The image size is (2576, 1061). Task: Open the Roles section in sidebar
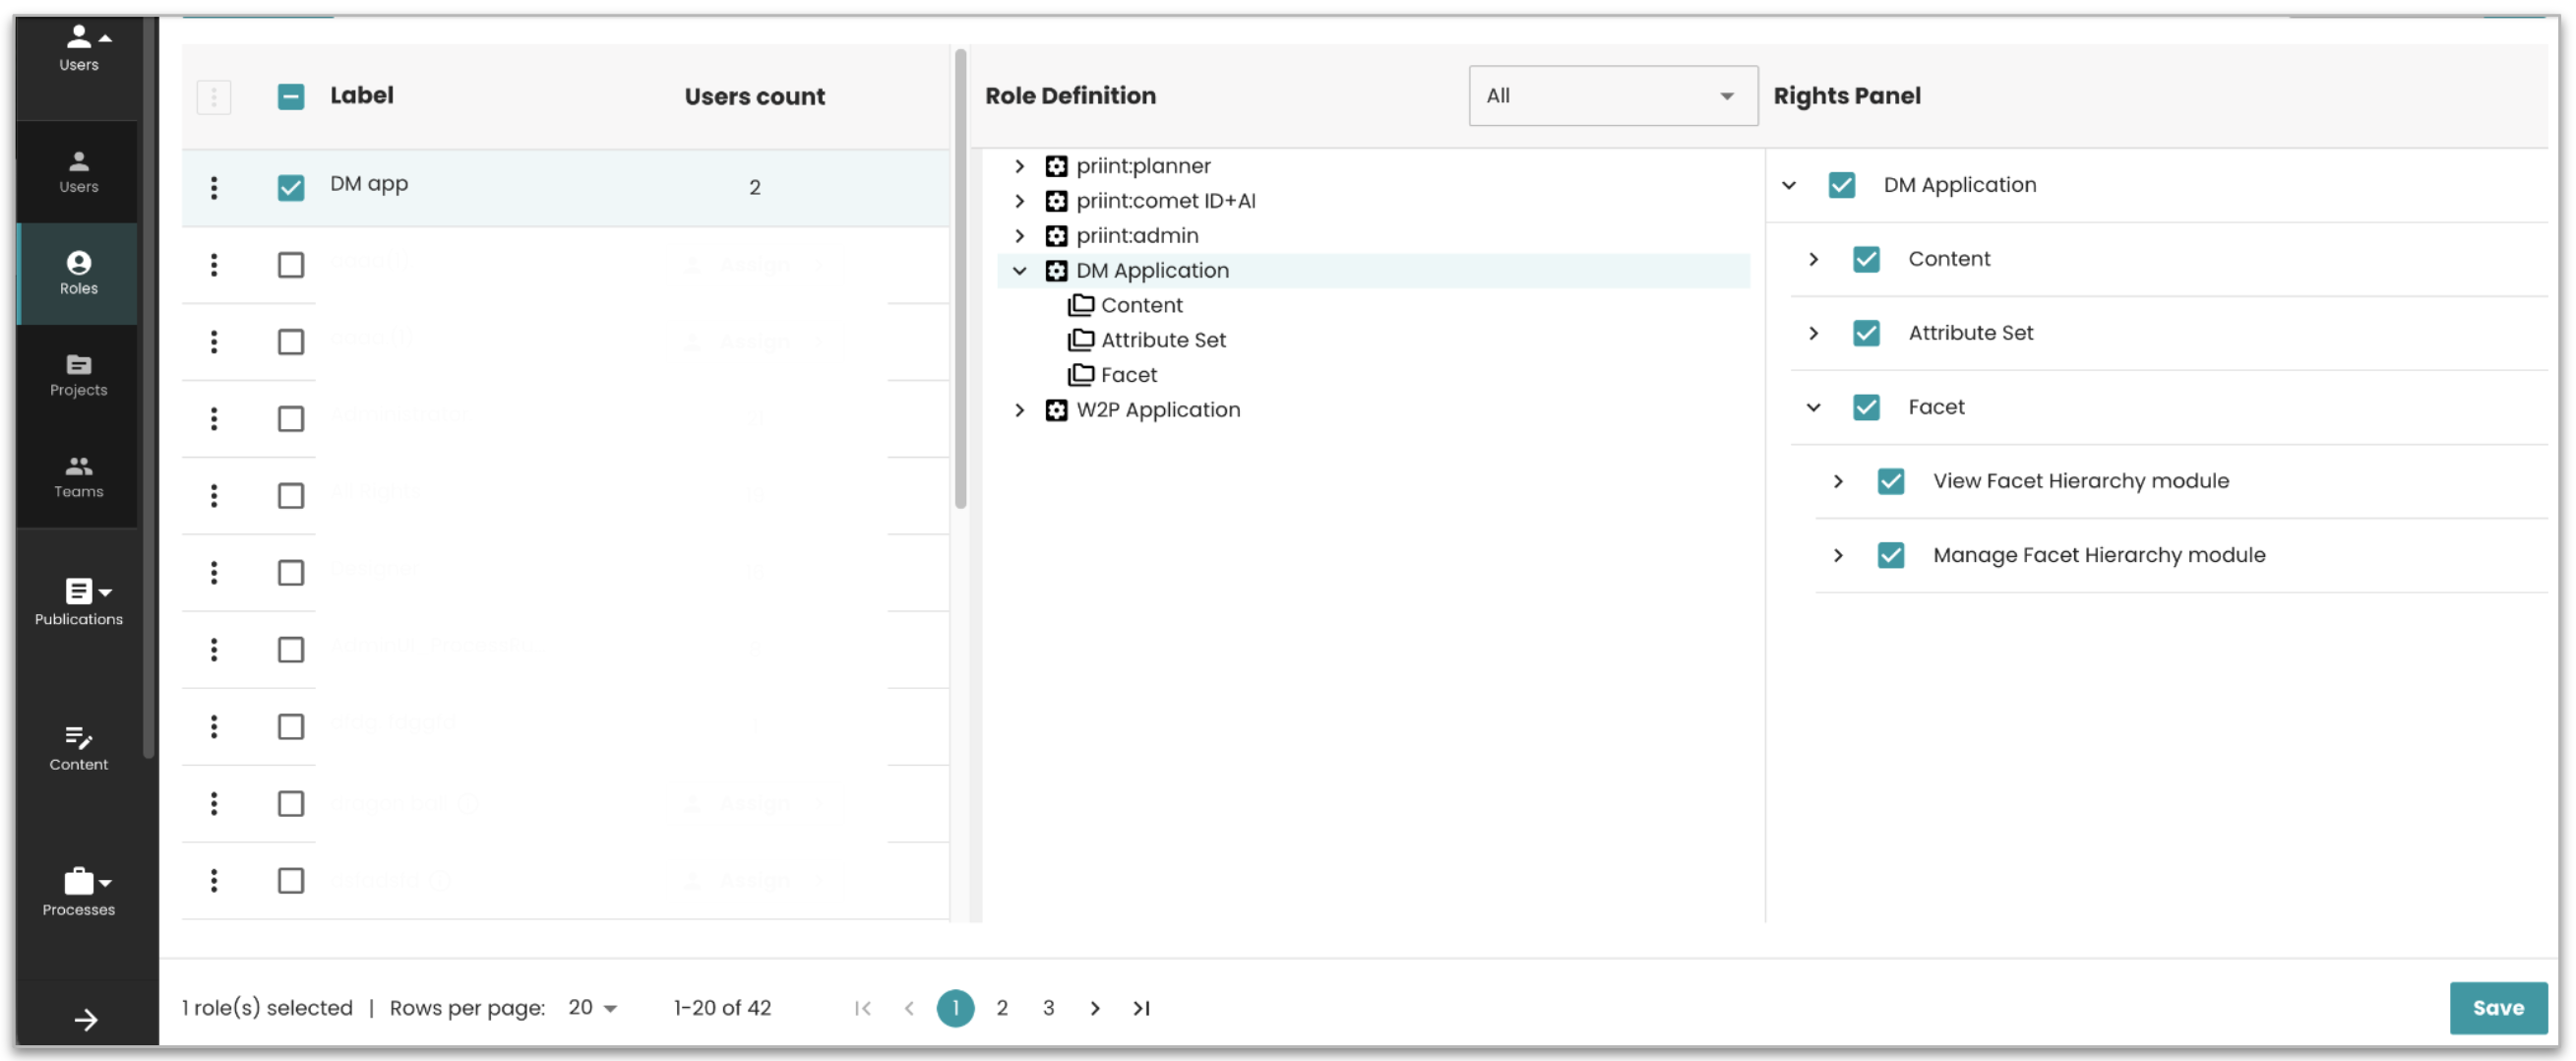click(78, 273)
